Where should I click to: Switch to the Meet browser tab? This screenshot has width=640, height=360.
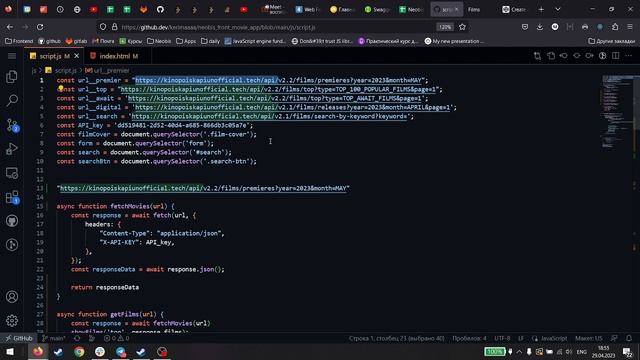(x=274, y=9)
